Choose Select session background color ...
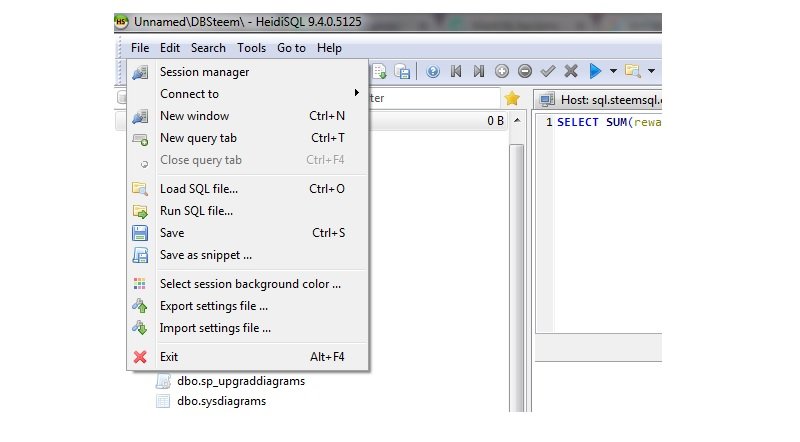 pos(247,284)
